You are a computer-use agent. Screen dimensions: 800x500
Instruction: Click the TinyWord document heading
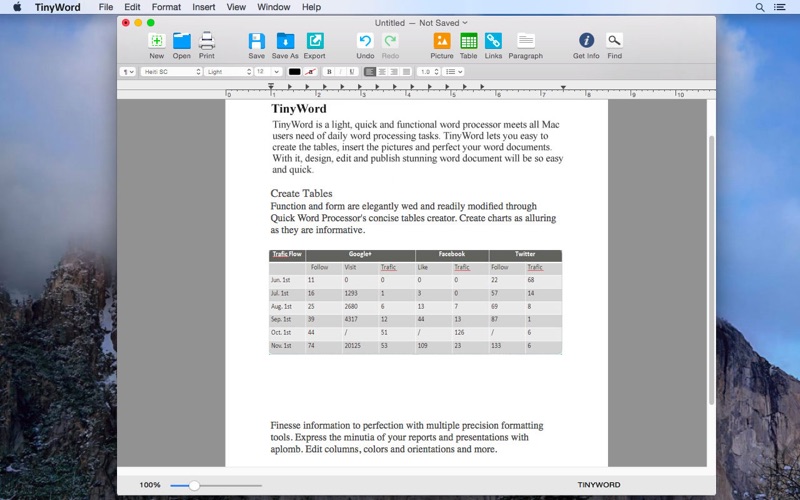[x=299, y=109]
